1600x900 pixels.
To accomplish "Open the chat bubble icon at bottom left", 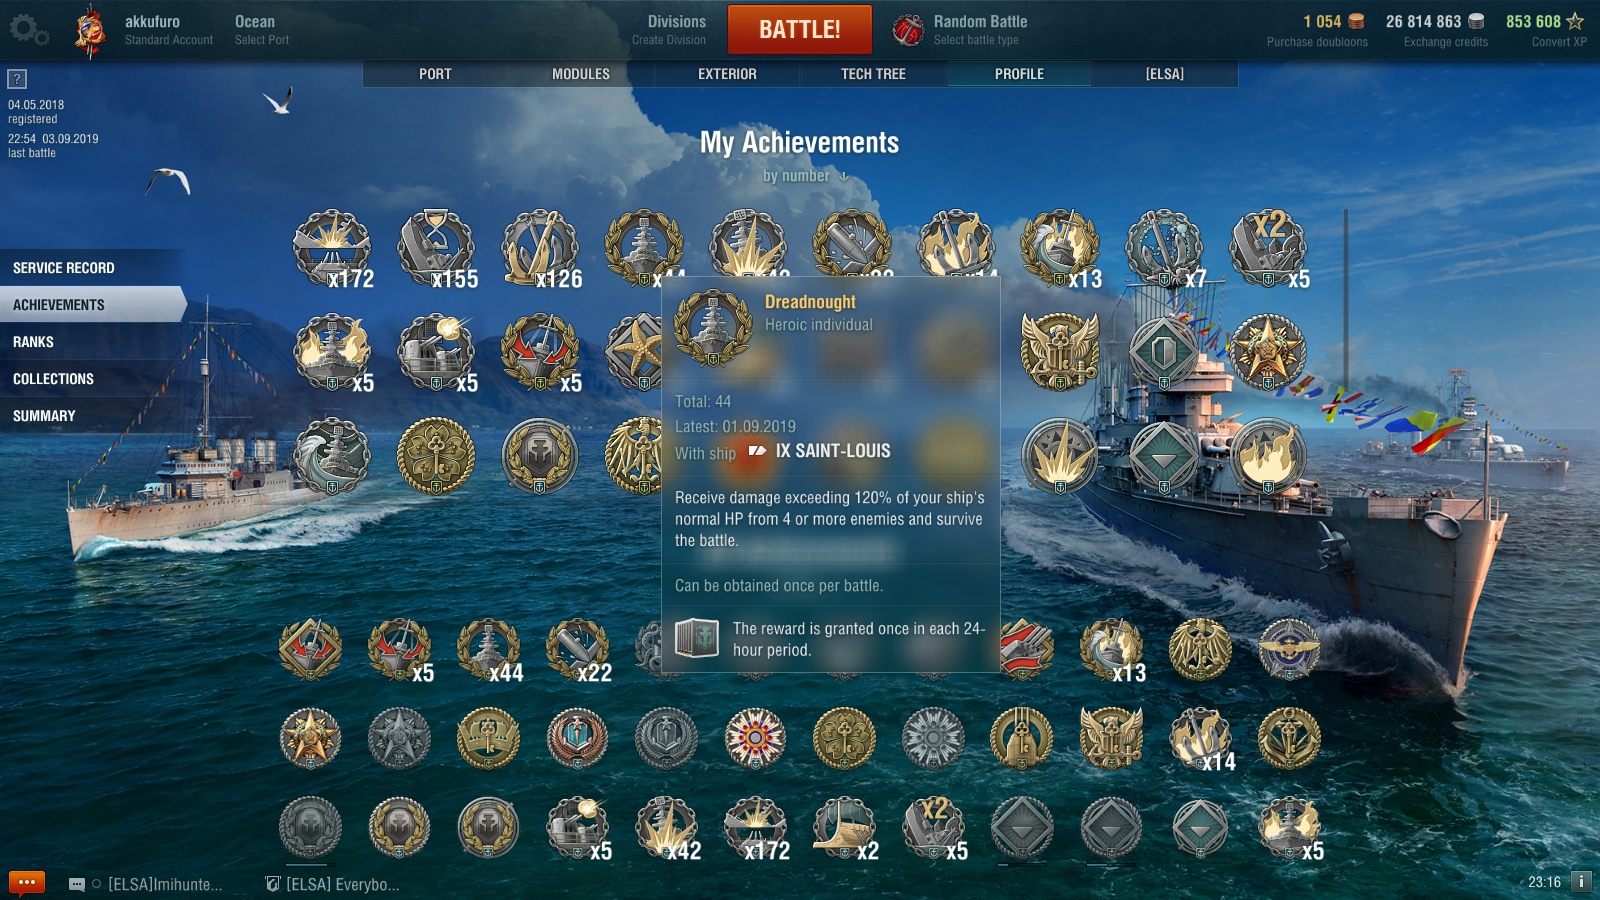I will (x=27, y=883).
